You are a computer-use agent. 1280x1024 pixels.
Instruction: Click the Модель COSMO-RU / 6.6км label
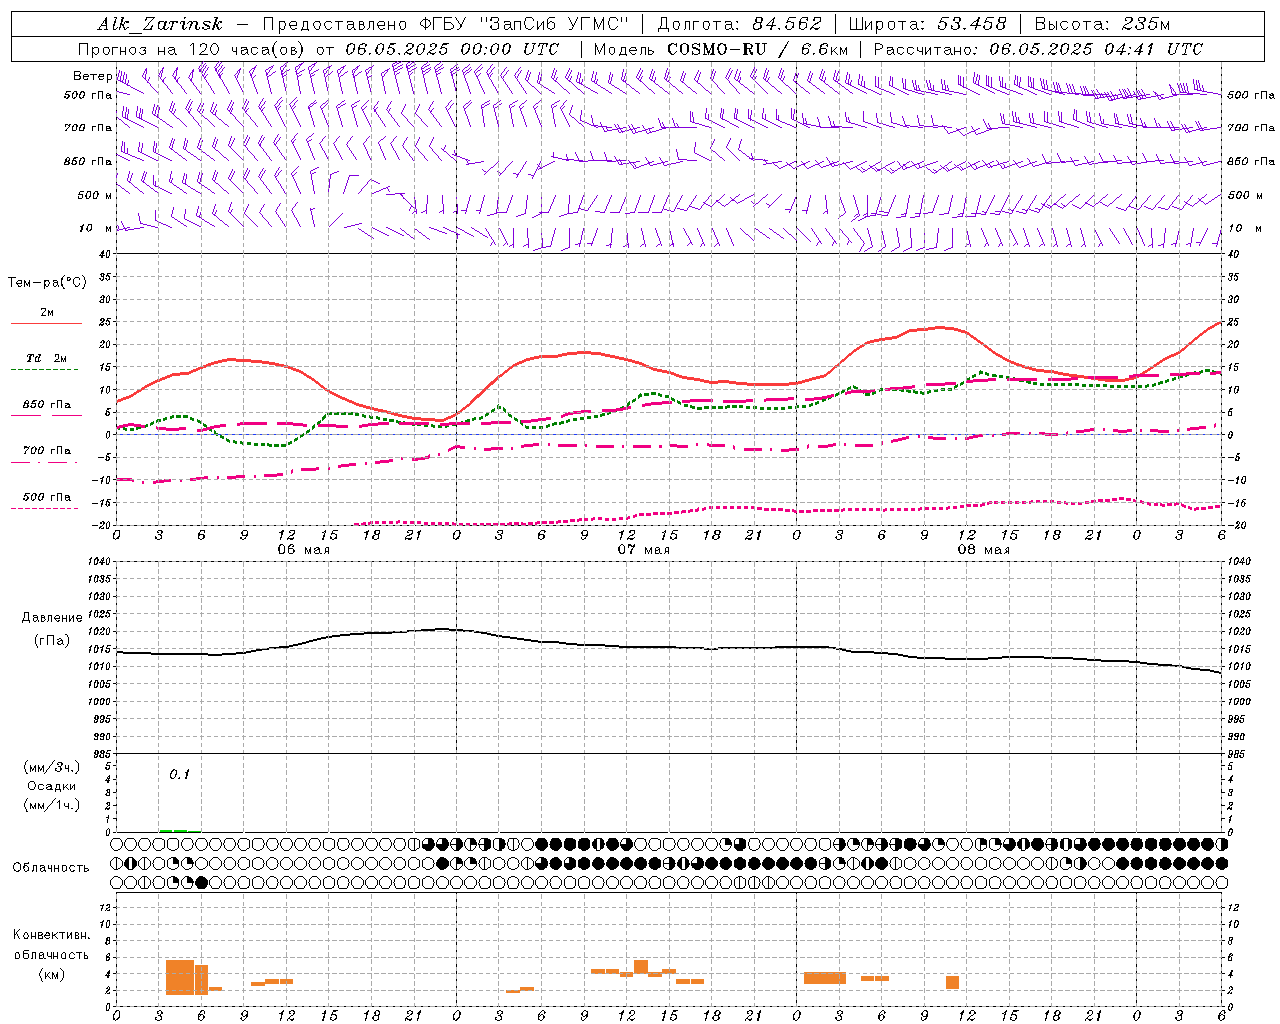(720, 49)
